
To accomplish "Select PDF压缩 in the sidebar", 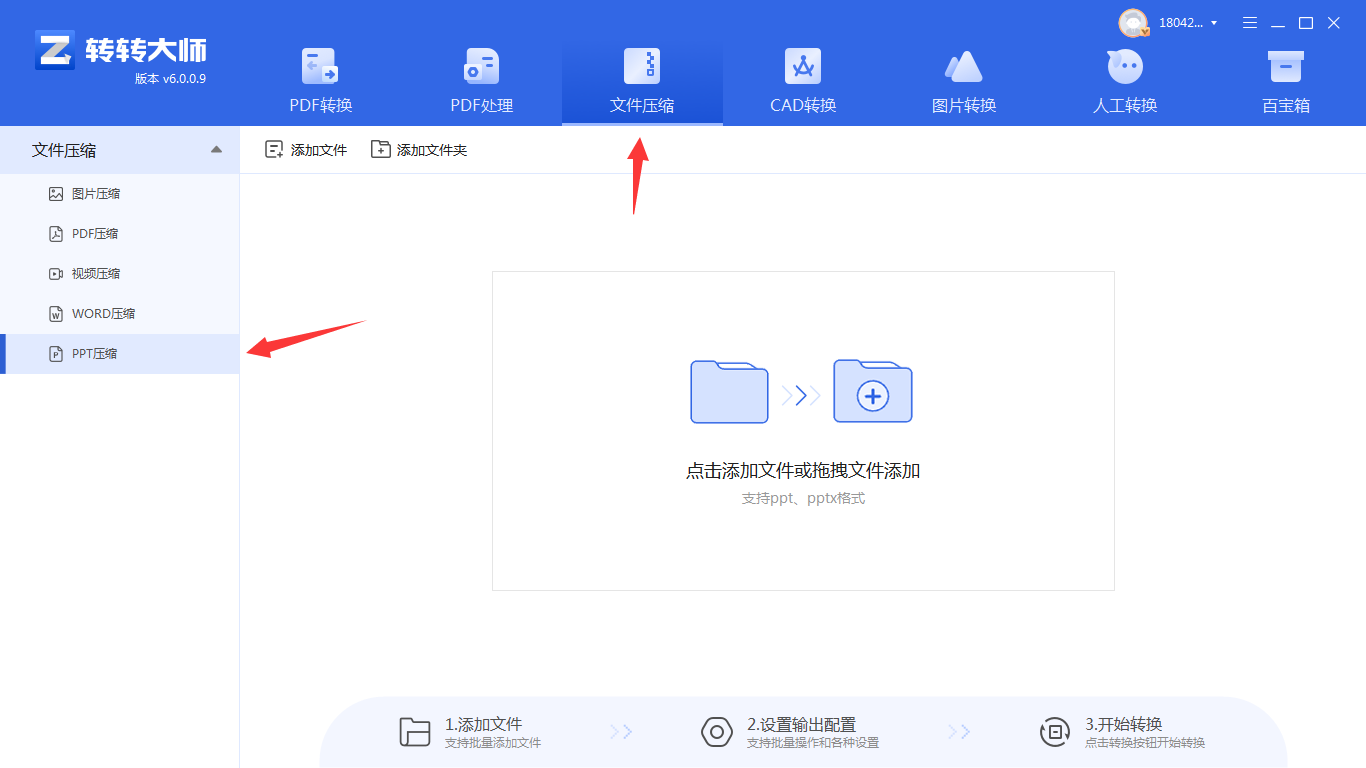I will (x=120, y=234).
